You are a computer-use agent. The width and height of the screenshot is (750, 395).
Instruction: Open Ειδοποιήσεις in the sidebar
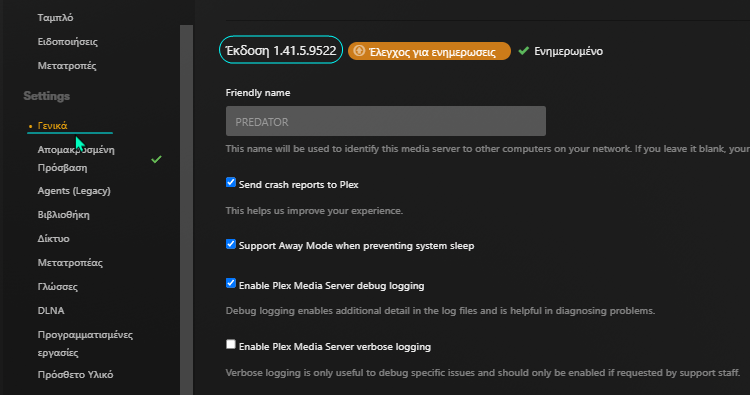pos(67,42)
